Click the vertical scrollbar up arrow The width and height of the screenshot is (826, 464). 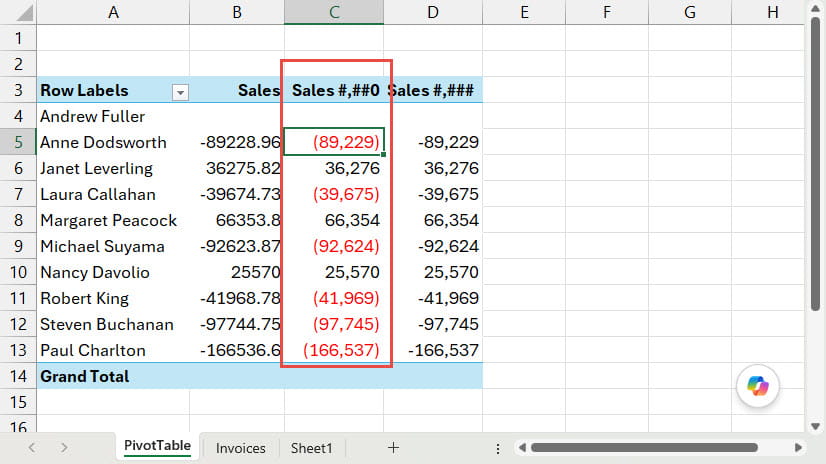point(815,8)
